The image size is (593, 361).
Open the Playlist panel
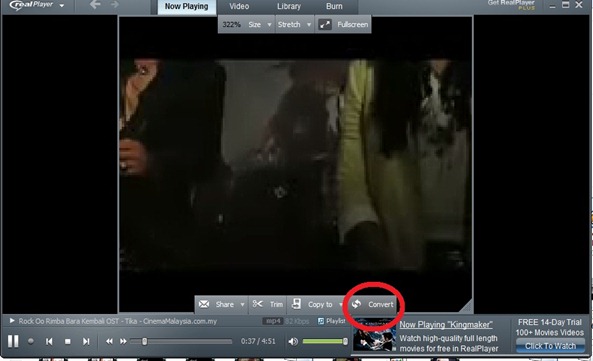tap(331, 321)
